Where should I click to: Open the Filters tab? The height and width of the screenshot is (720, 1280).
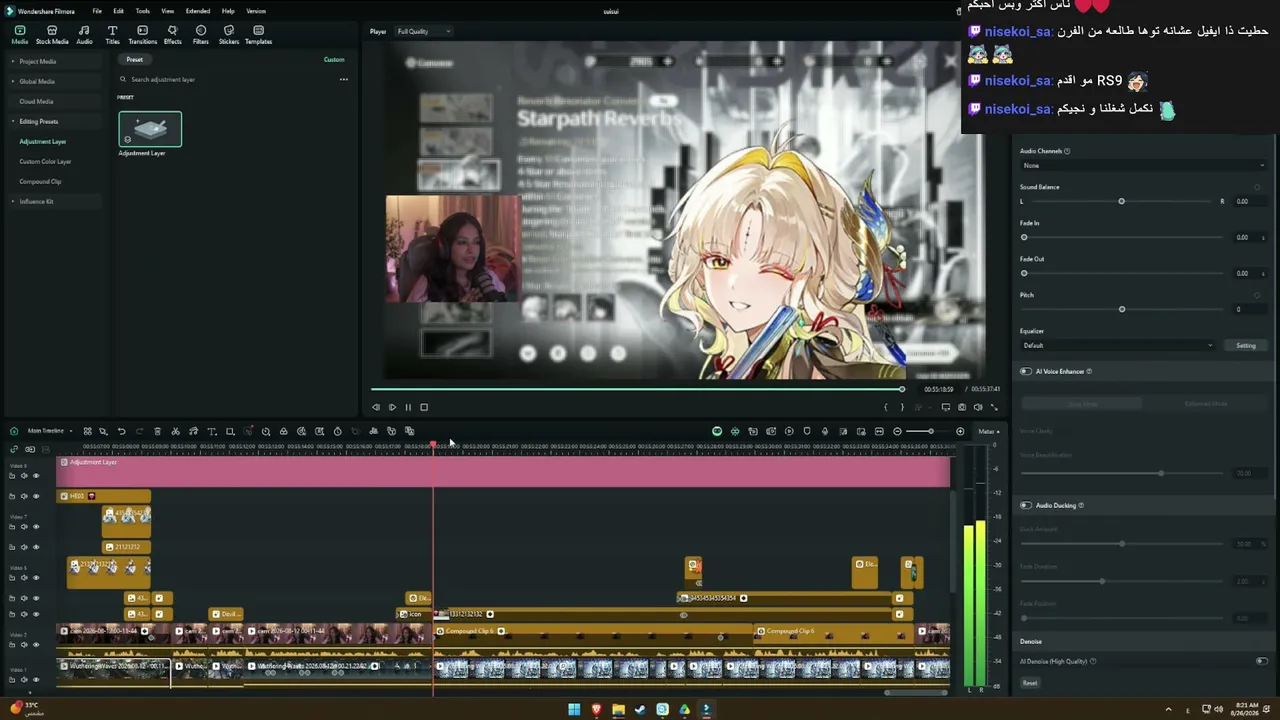click(201, 35)
